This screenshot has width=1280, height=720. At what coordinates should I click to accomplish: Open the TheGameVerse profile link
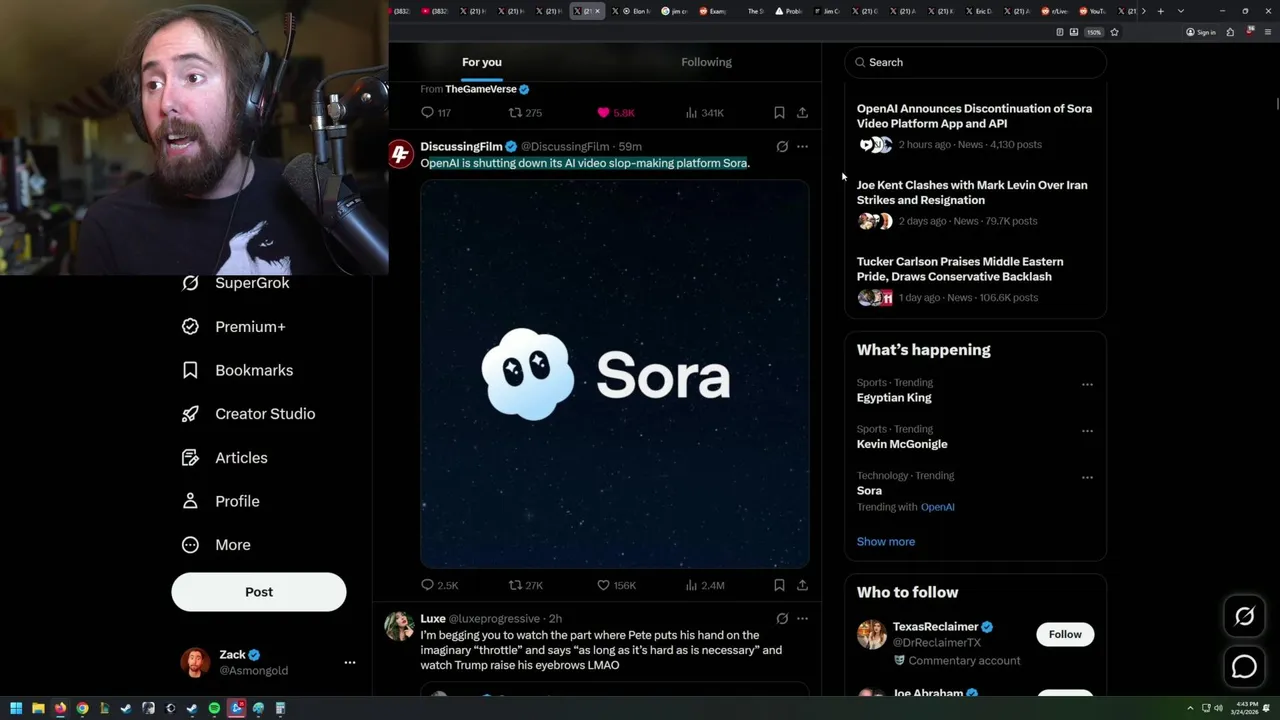(481, 89)
